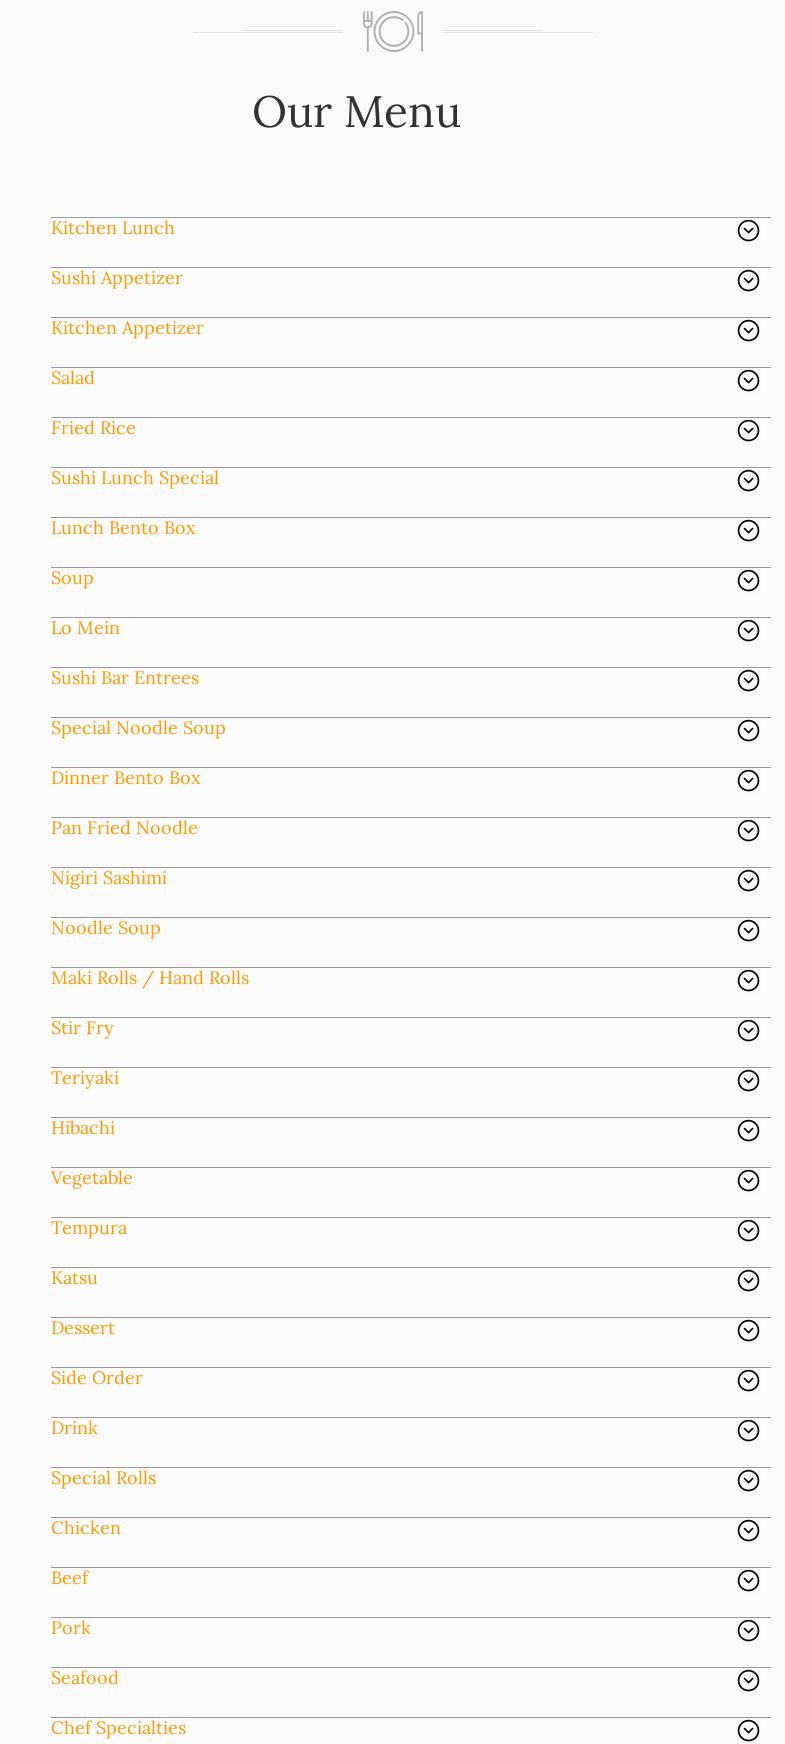
Task: Click the Chef Specialties link
Action: click(118, 1728)
